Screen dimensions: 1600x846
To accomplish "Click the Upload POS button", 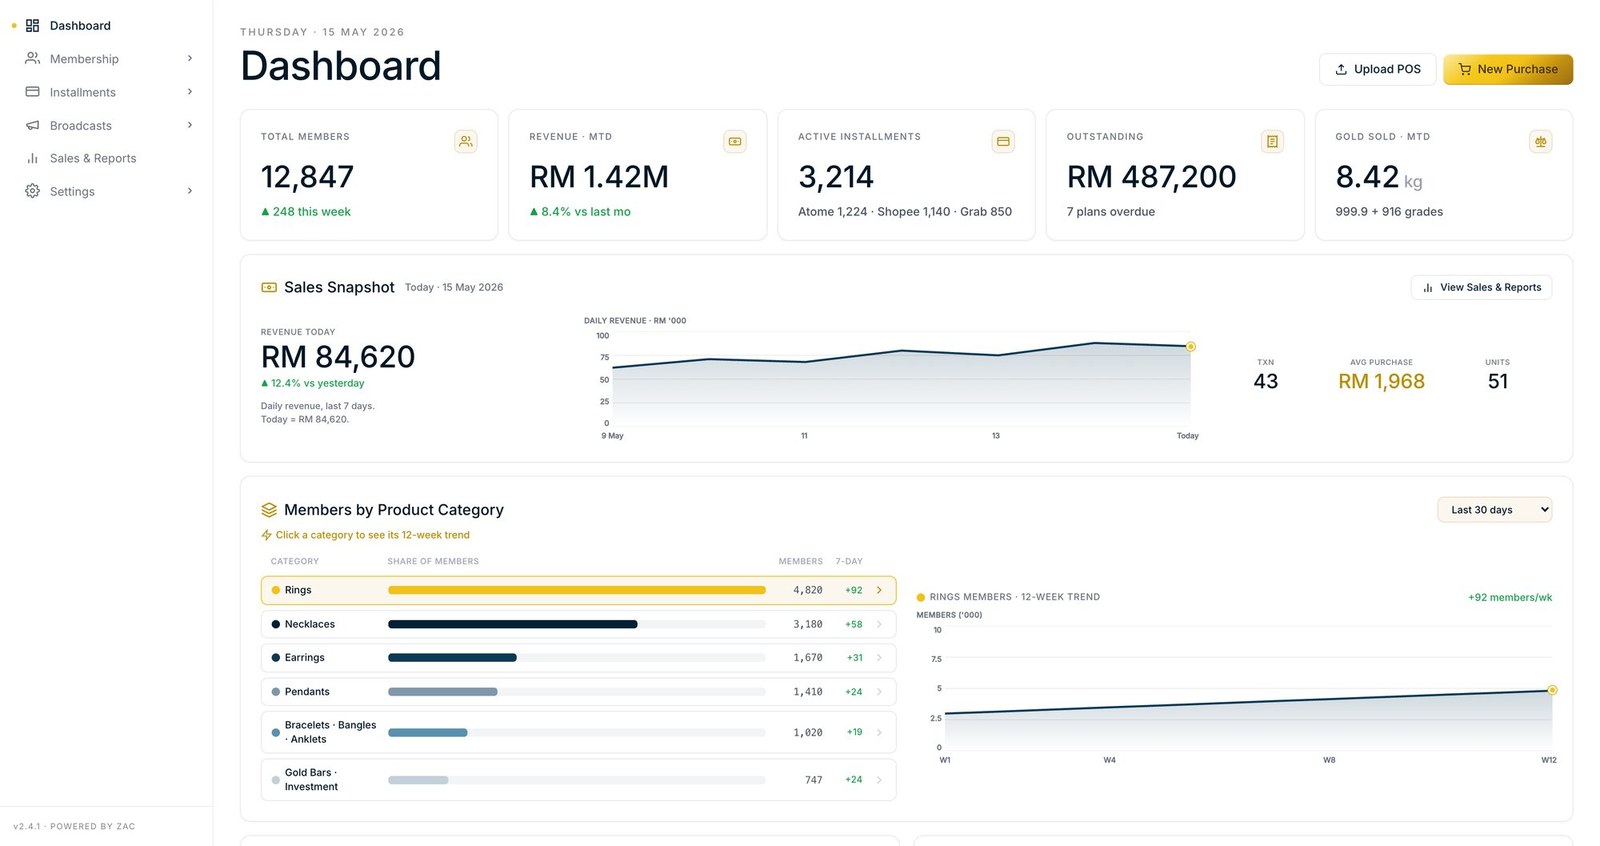I will pos(1378,69).
